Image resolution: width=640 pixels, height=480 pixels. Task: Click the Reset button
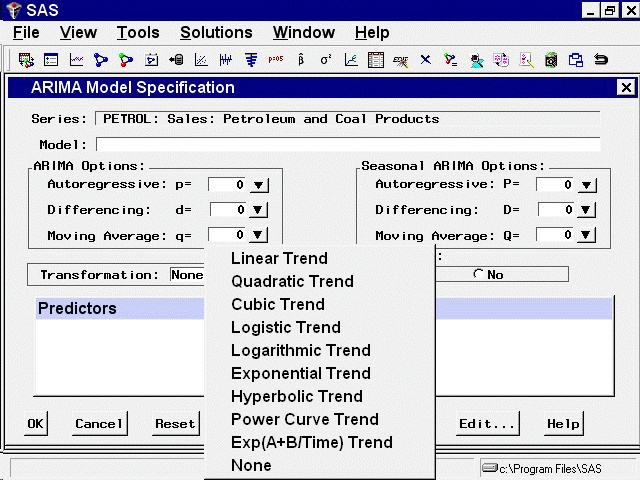(x=175, y=424)
